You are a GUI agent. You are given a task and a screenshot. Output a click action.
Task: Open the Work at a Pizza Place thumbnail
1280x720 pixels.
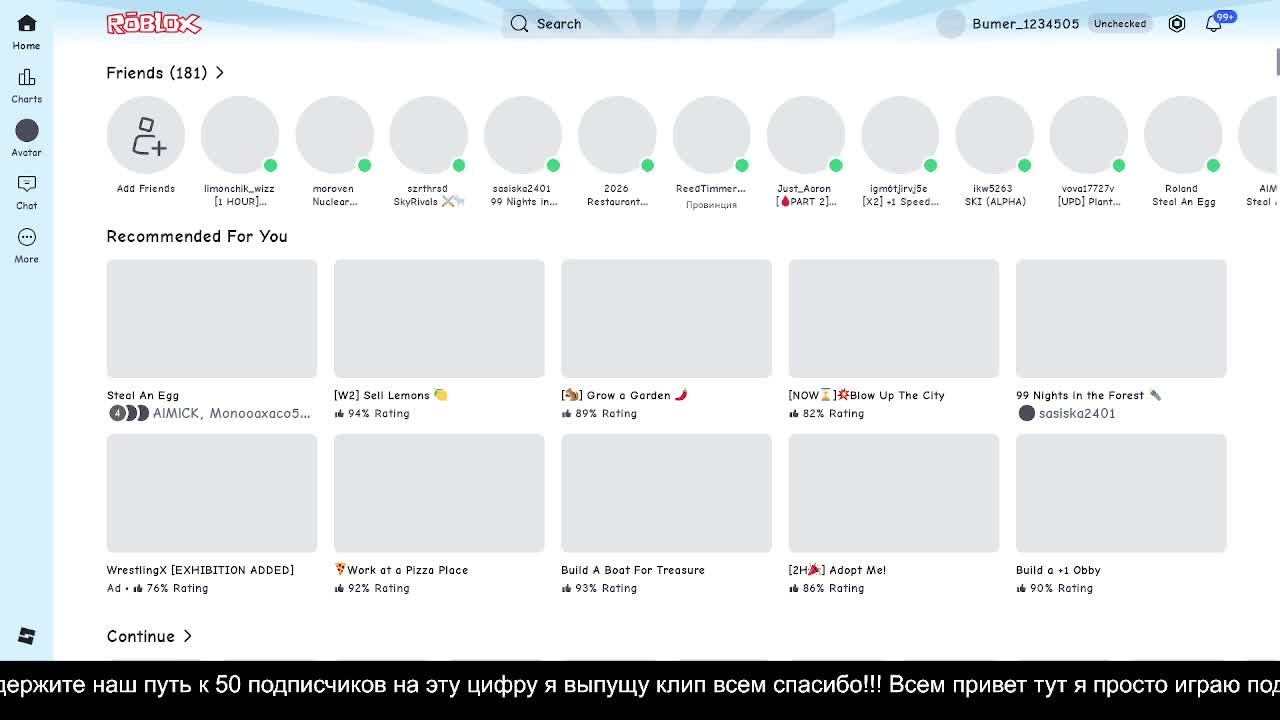pos(439,493)
